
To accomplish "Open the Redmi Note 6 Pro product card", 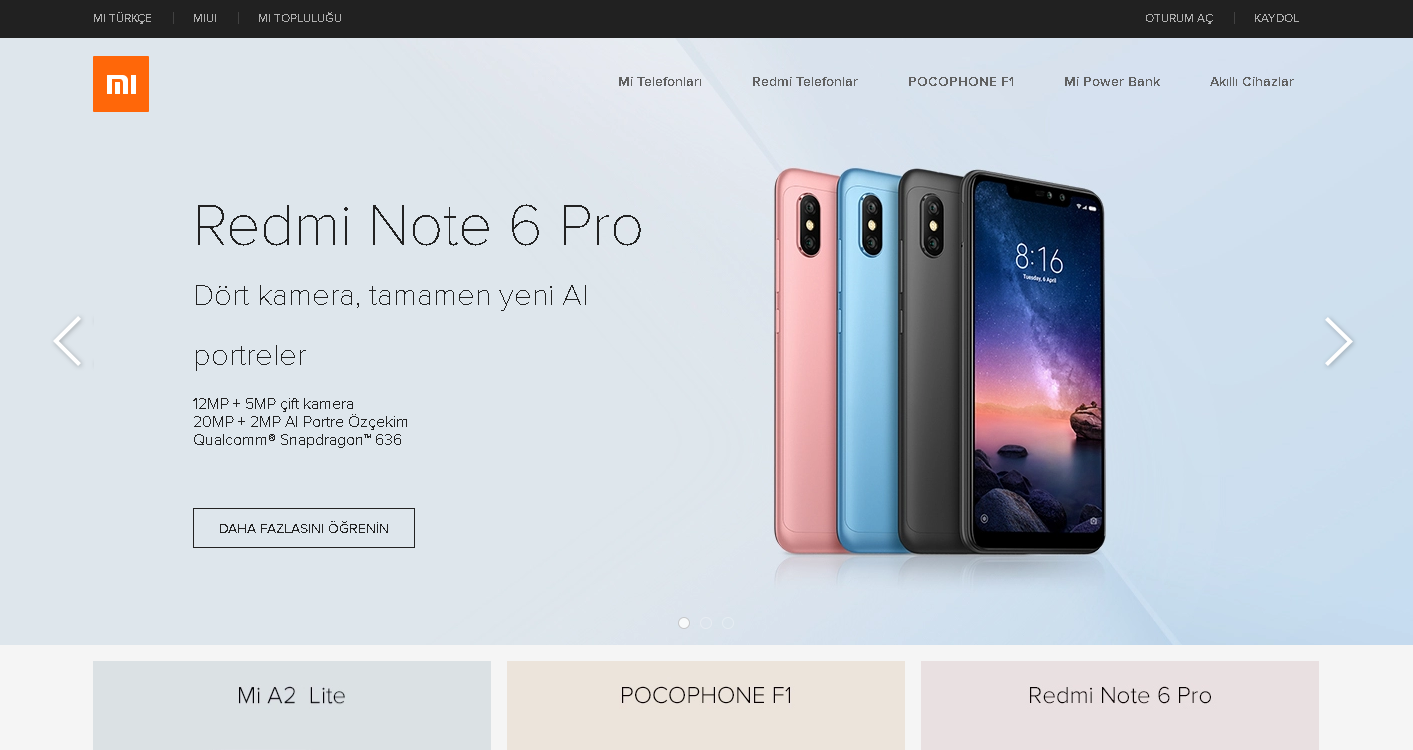I will tap(1120, 705).
